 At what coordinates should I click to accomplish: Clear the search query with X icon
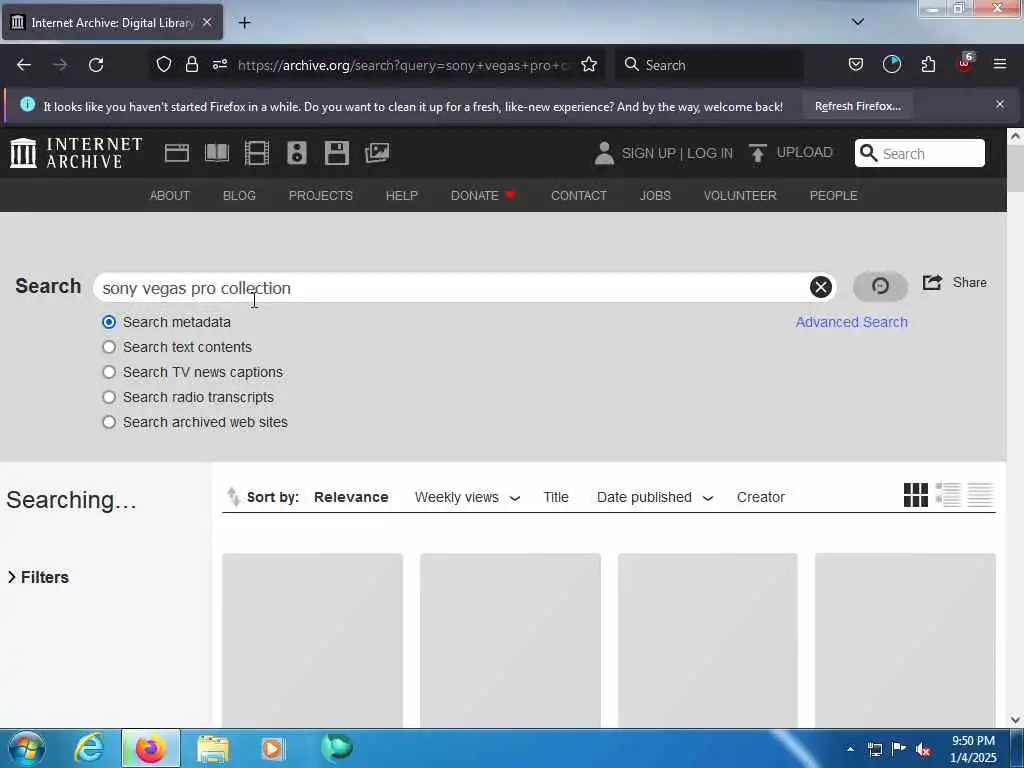[x=821, y=287]
